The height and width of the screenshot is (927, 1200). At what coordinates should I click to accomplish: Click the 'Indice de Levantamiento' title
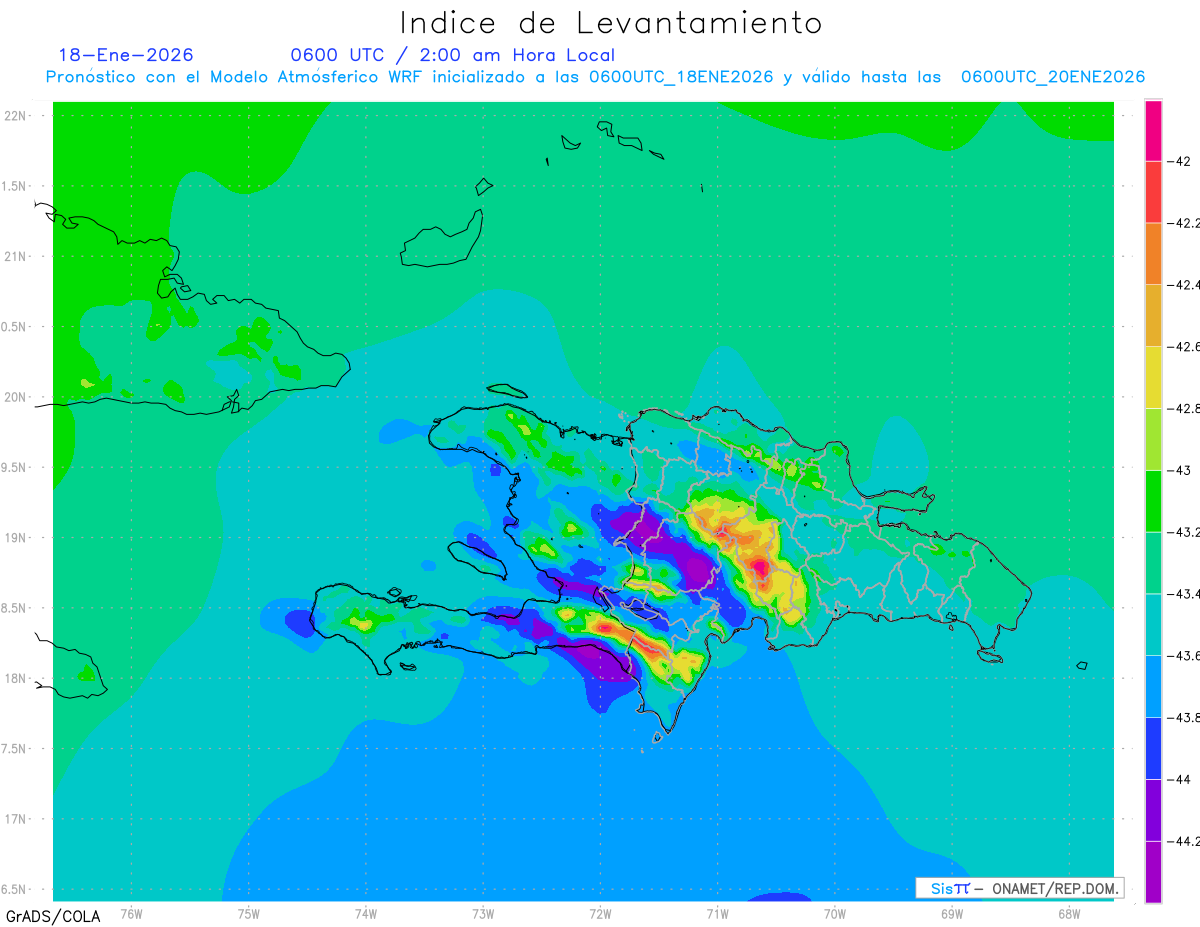click(611, 22)
